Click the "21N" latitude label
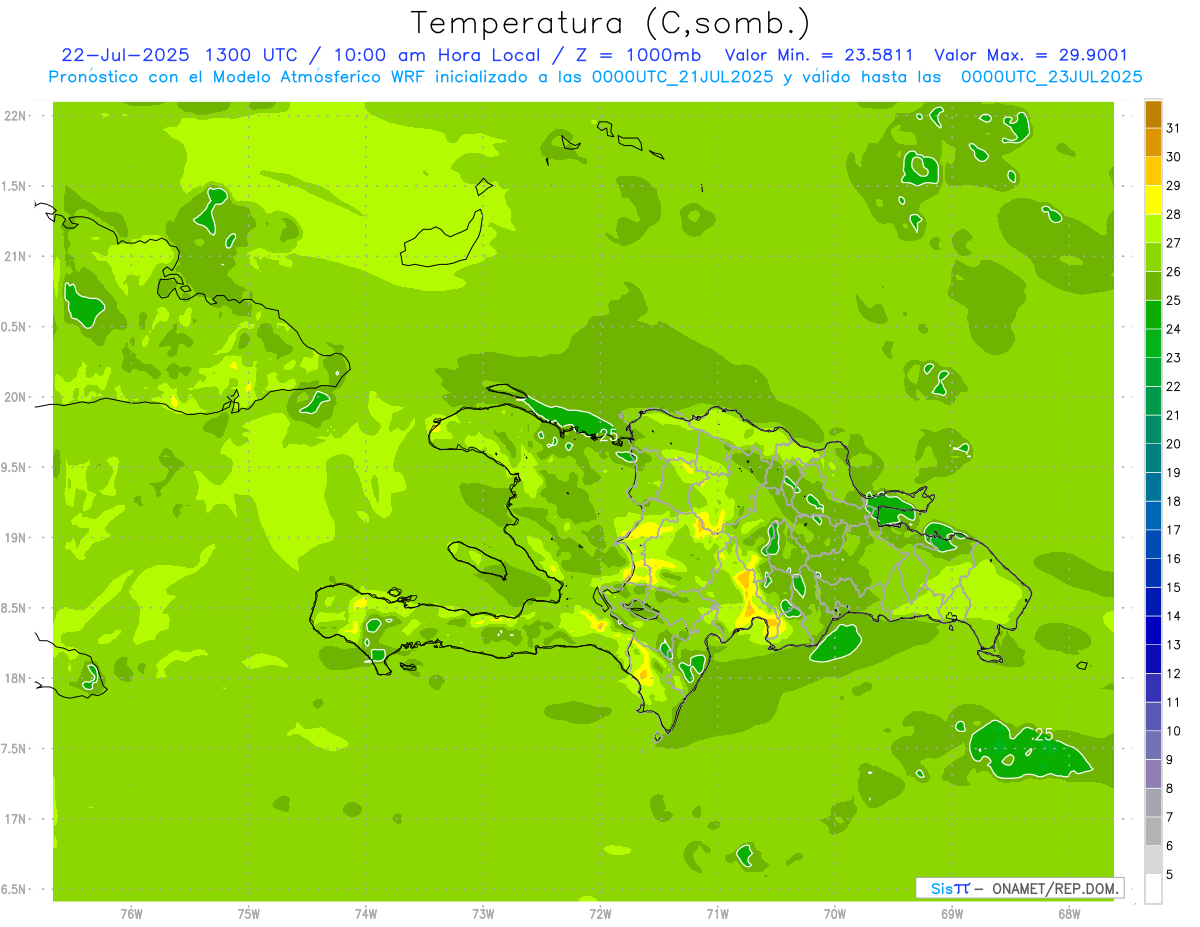 pyautogui.click(x=15, y=256)
